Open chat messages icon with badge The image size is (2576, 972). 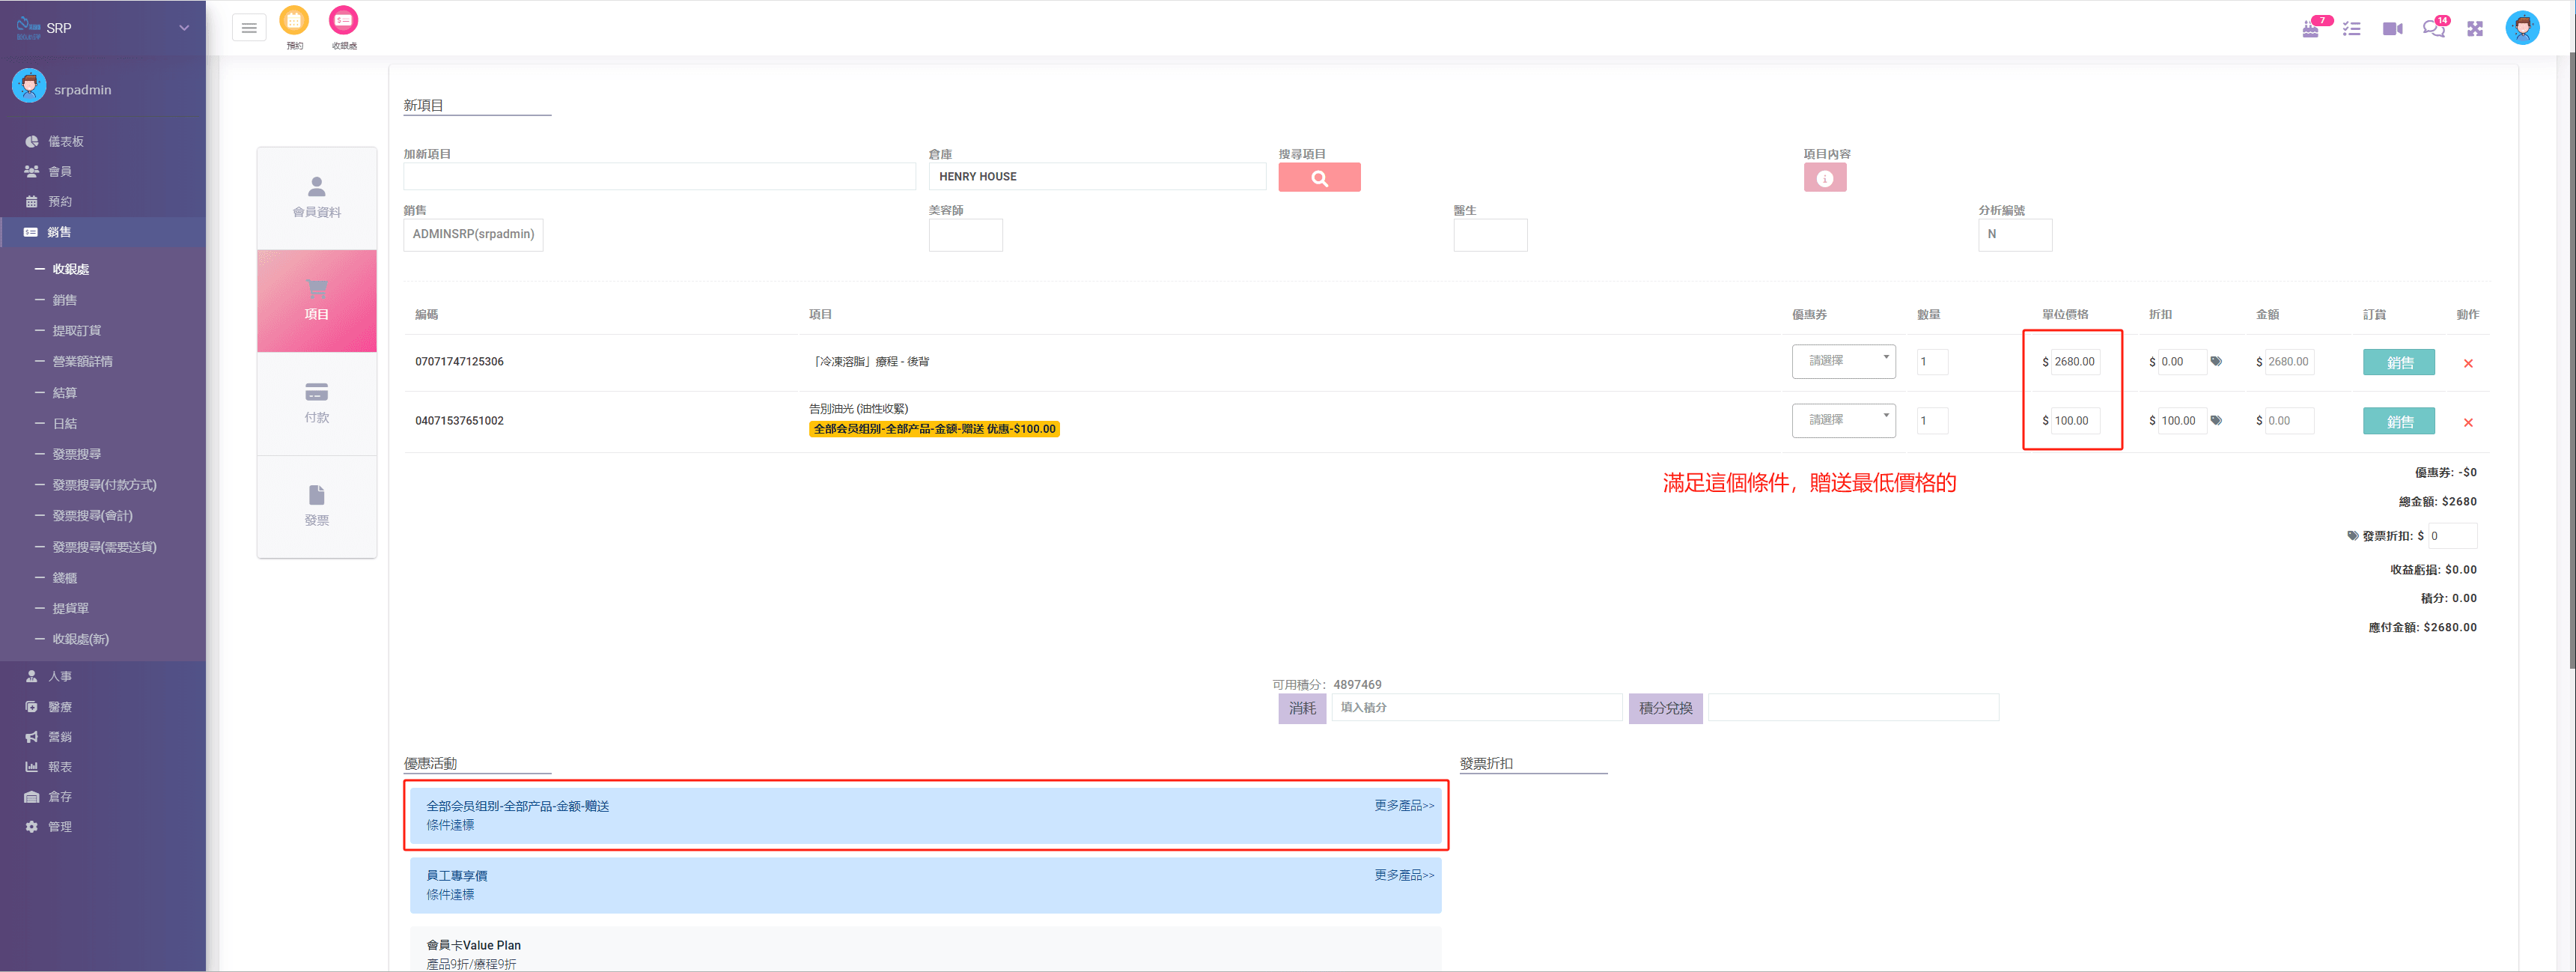coord(2432,29)
